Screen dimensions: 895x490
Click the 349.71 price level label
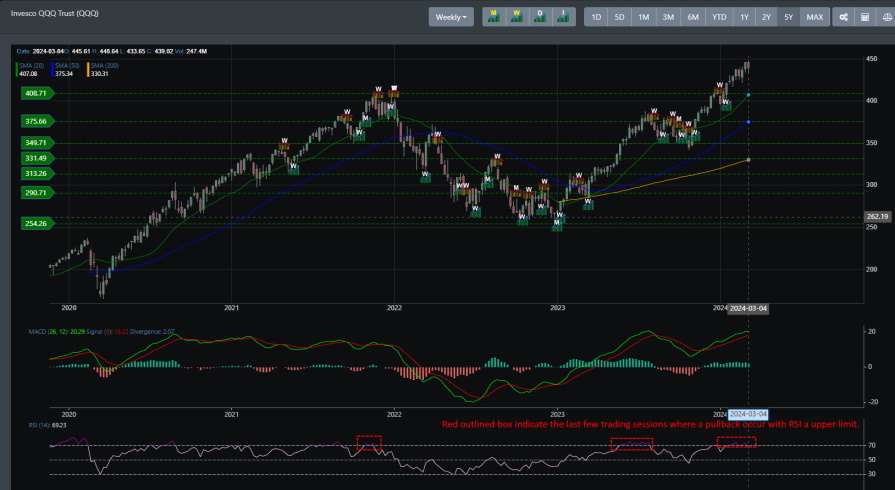tap(37, 143)
